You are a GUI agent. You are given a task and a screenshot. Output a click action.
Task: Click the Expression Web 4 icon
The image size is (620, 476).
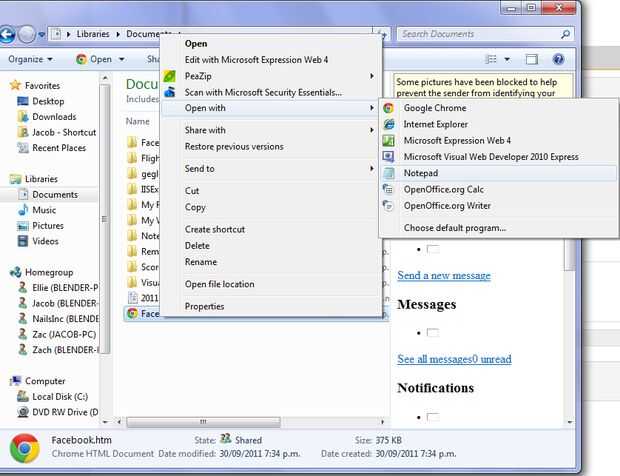388,140
